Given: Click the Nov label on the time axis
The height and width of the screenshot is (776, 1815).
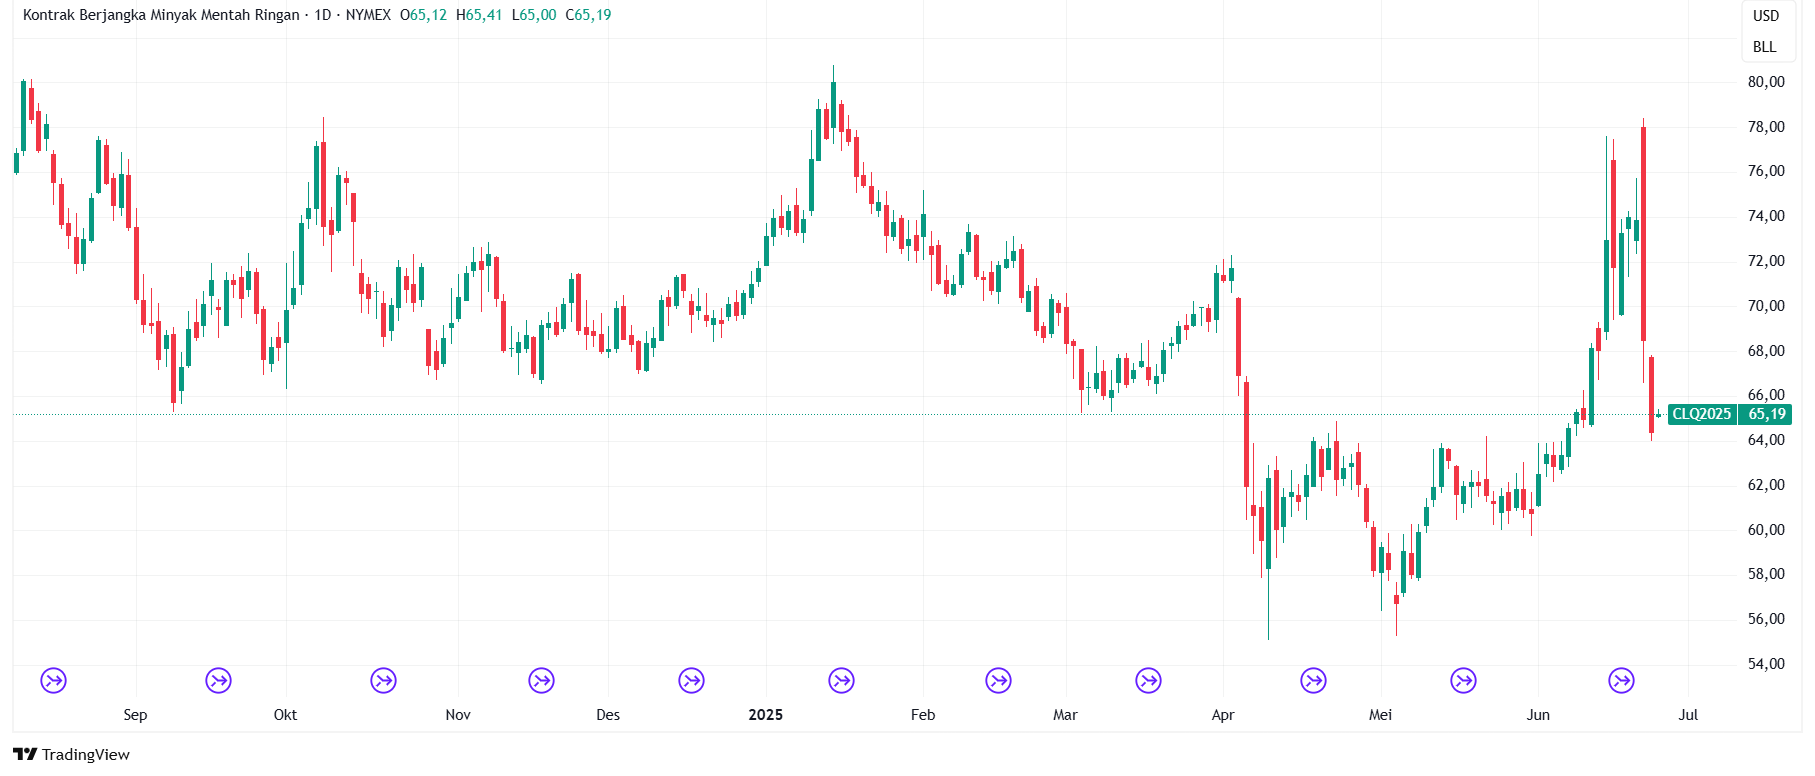Looking at the screenshot, I should click(x=458, y=715).
